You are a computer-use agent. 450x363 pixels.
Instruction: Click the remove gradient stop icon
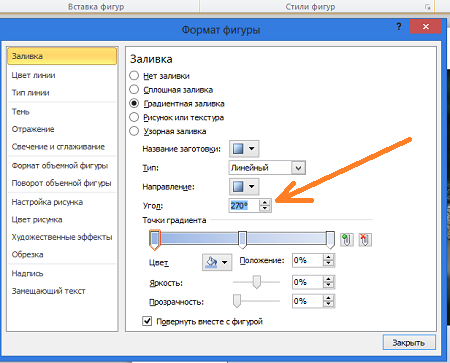click(365, 240)
